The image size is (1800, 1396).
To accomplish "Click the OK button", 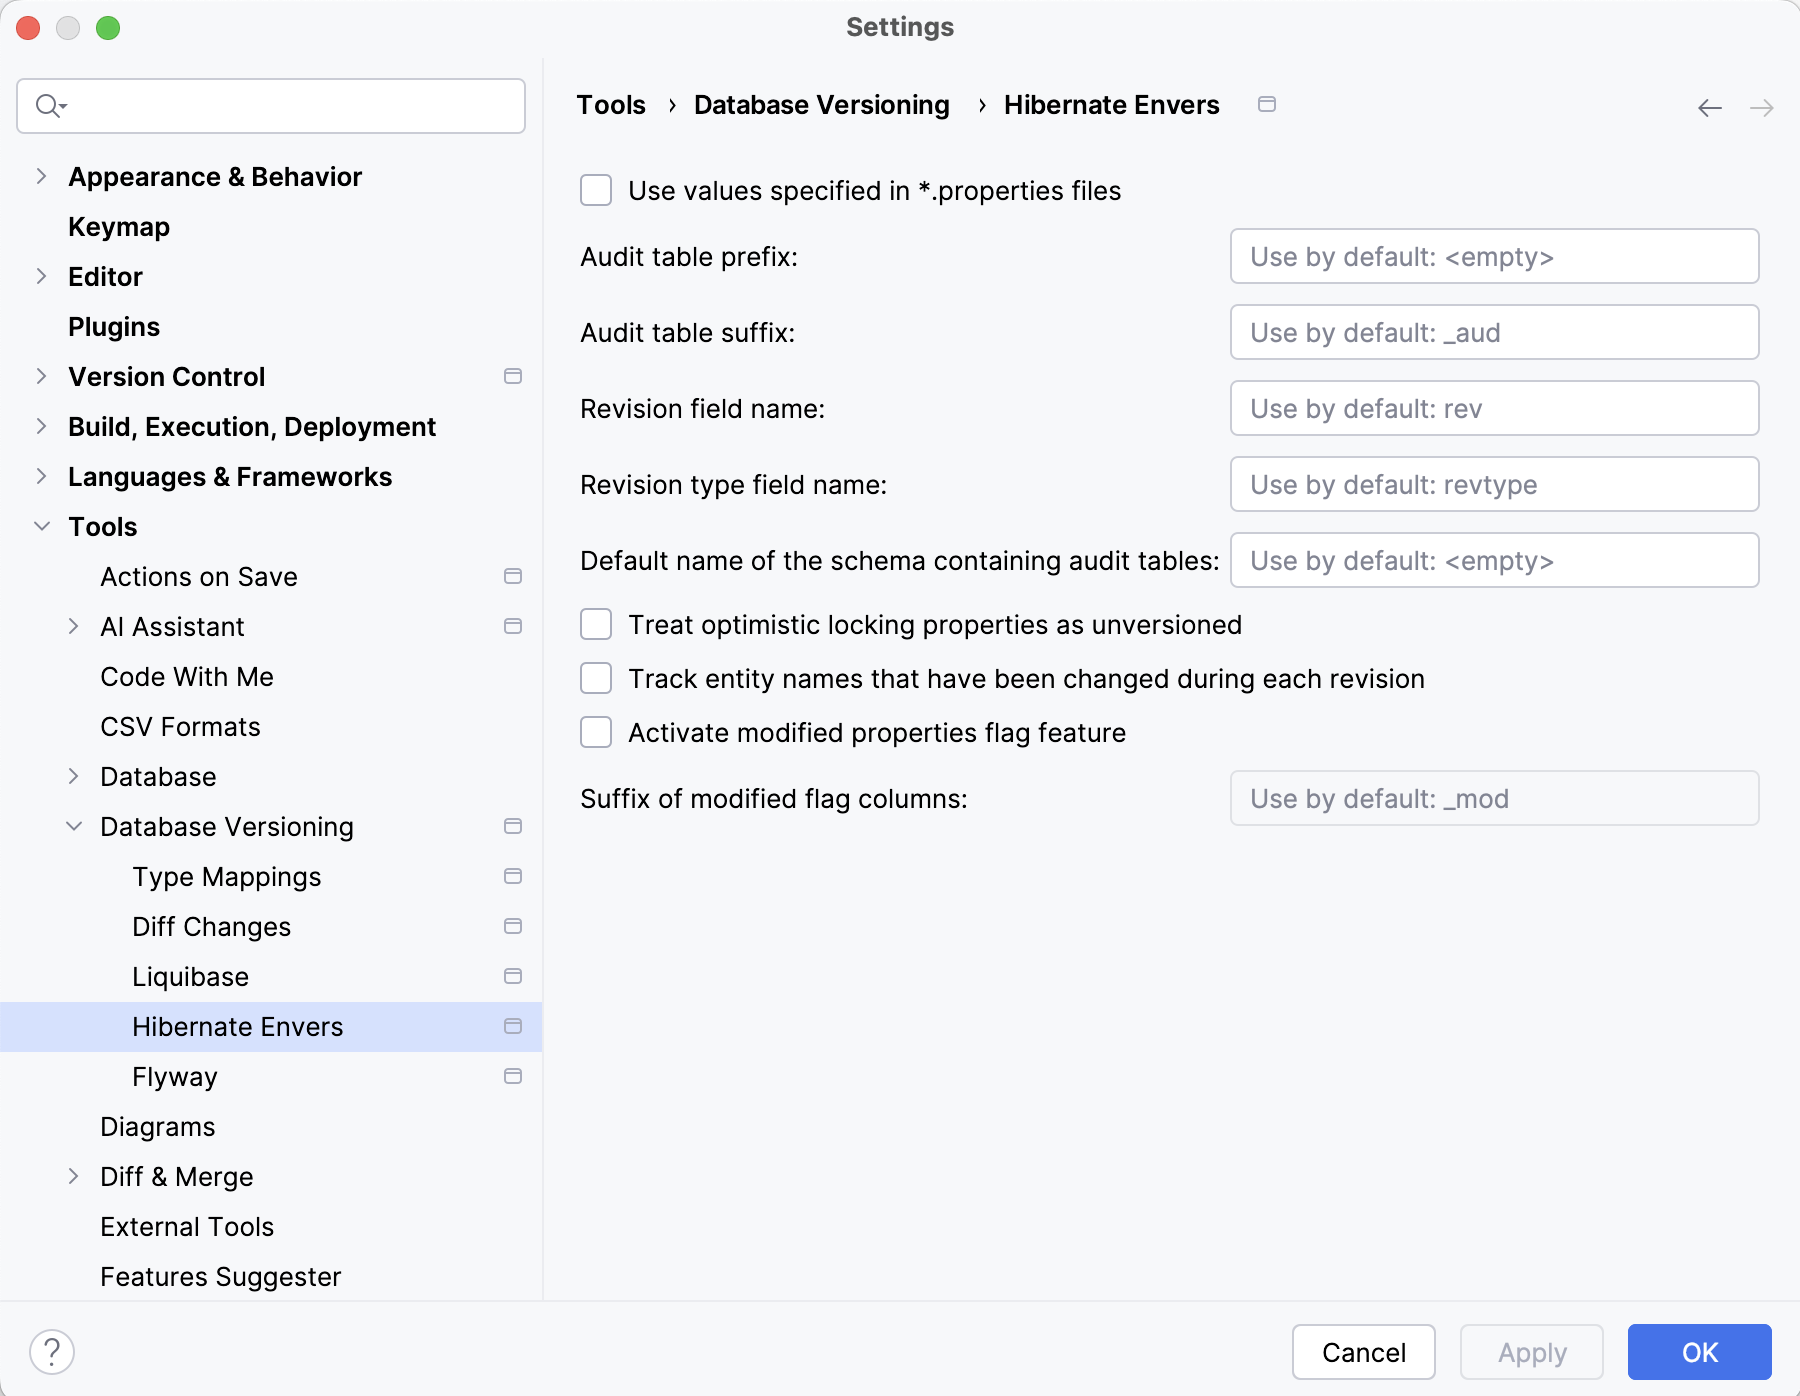I will coord(1699,1352).
